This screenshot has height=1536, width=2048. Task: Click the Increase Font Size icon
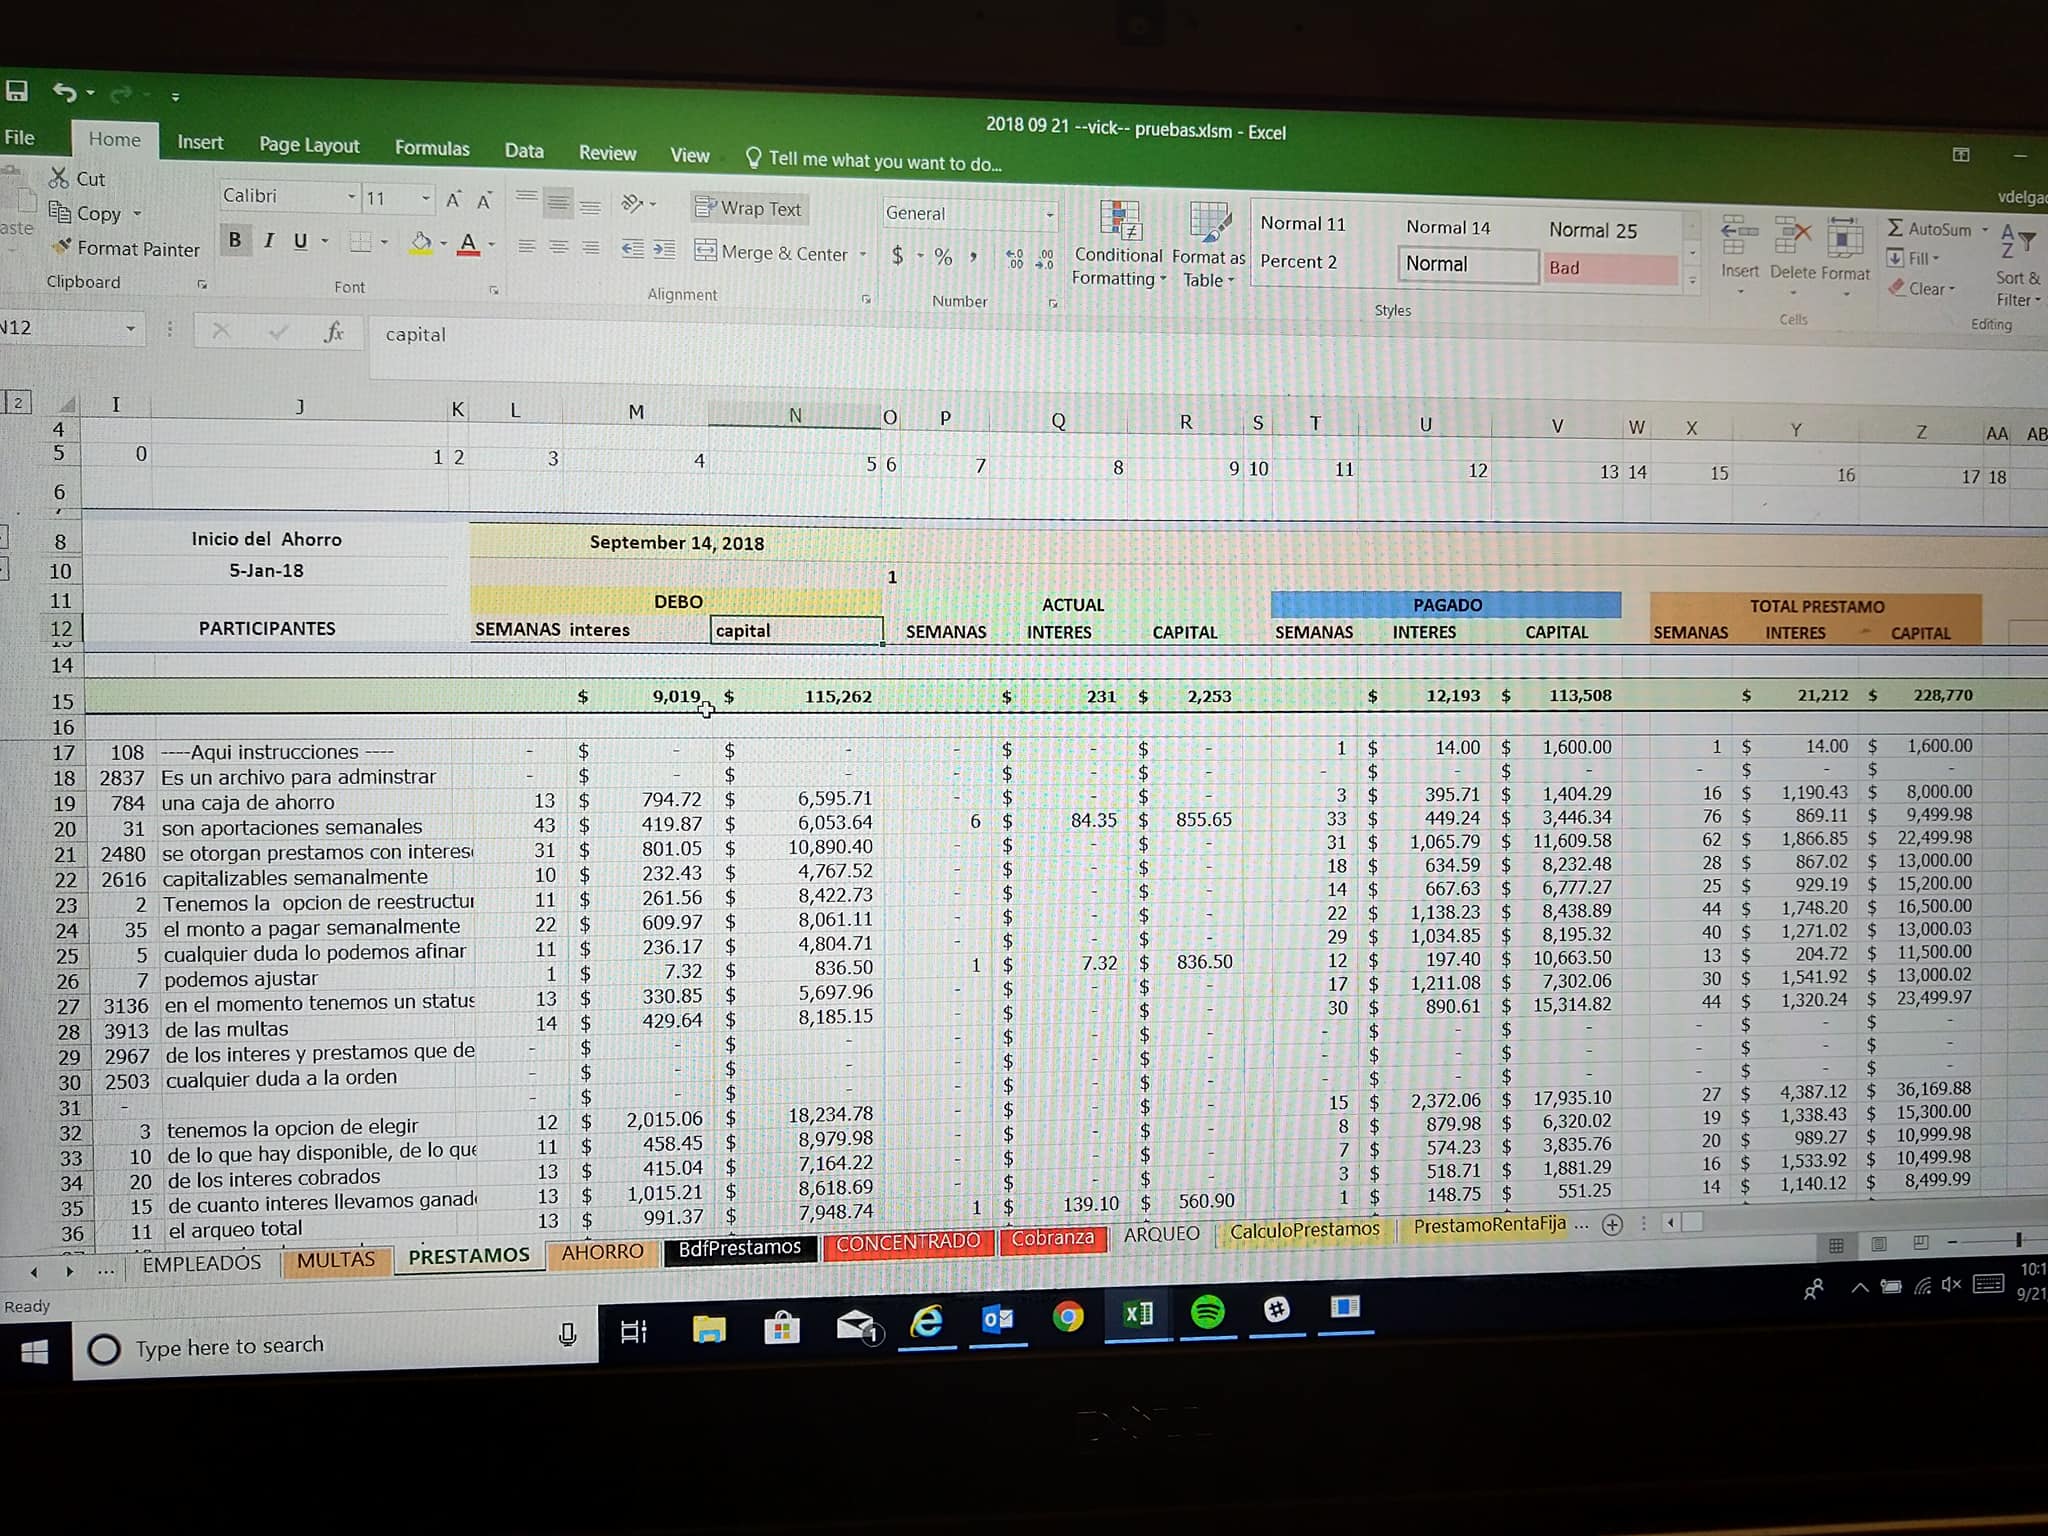click(454, 200)
